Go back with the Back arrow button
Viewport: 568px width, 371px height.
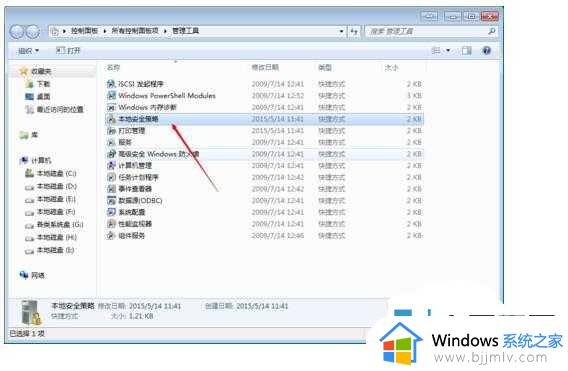[x=17, y=32]
